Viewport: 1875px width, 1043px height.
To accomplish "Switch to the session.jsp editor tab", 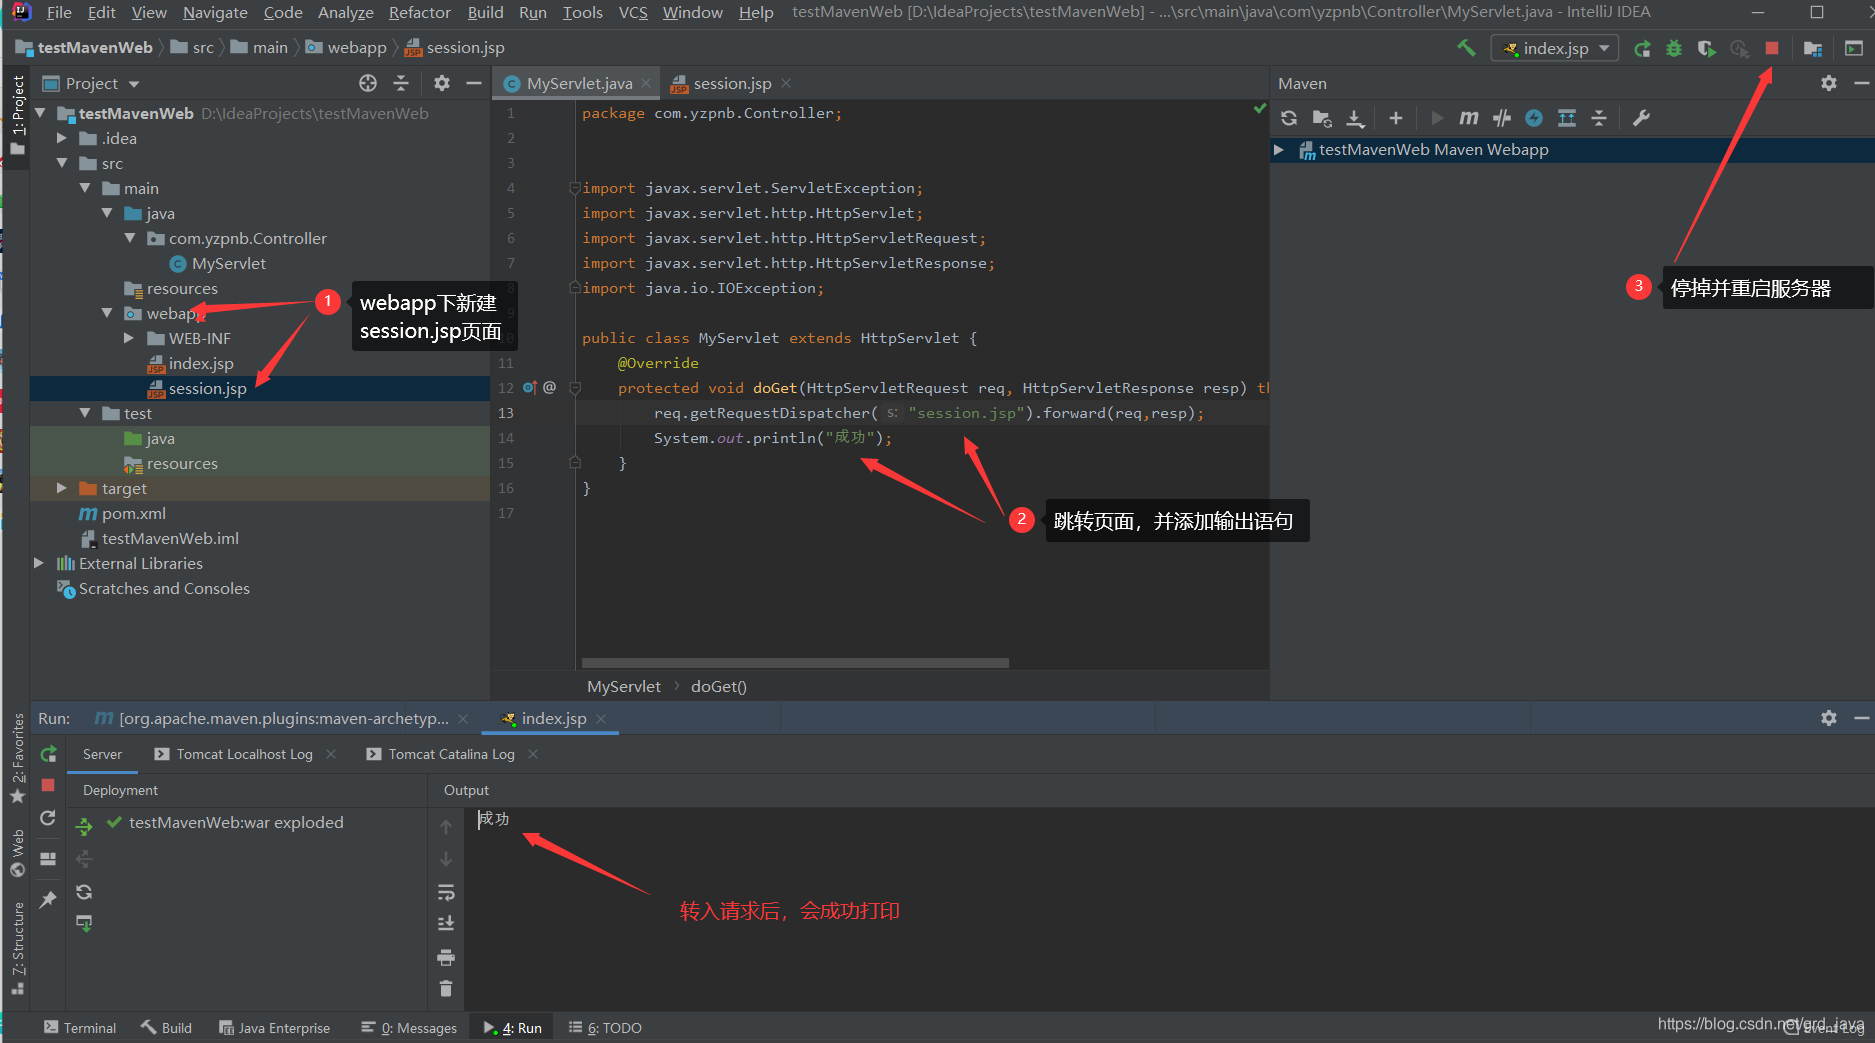I will click(731, 83).
